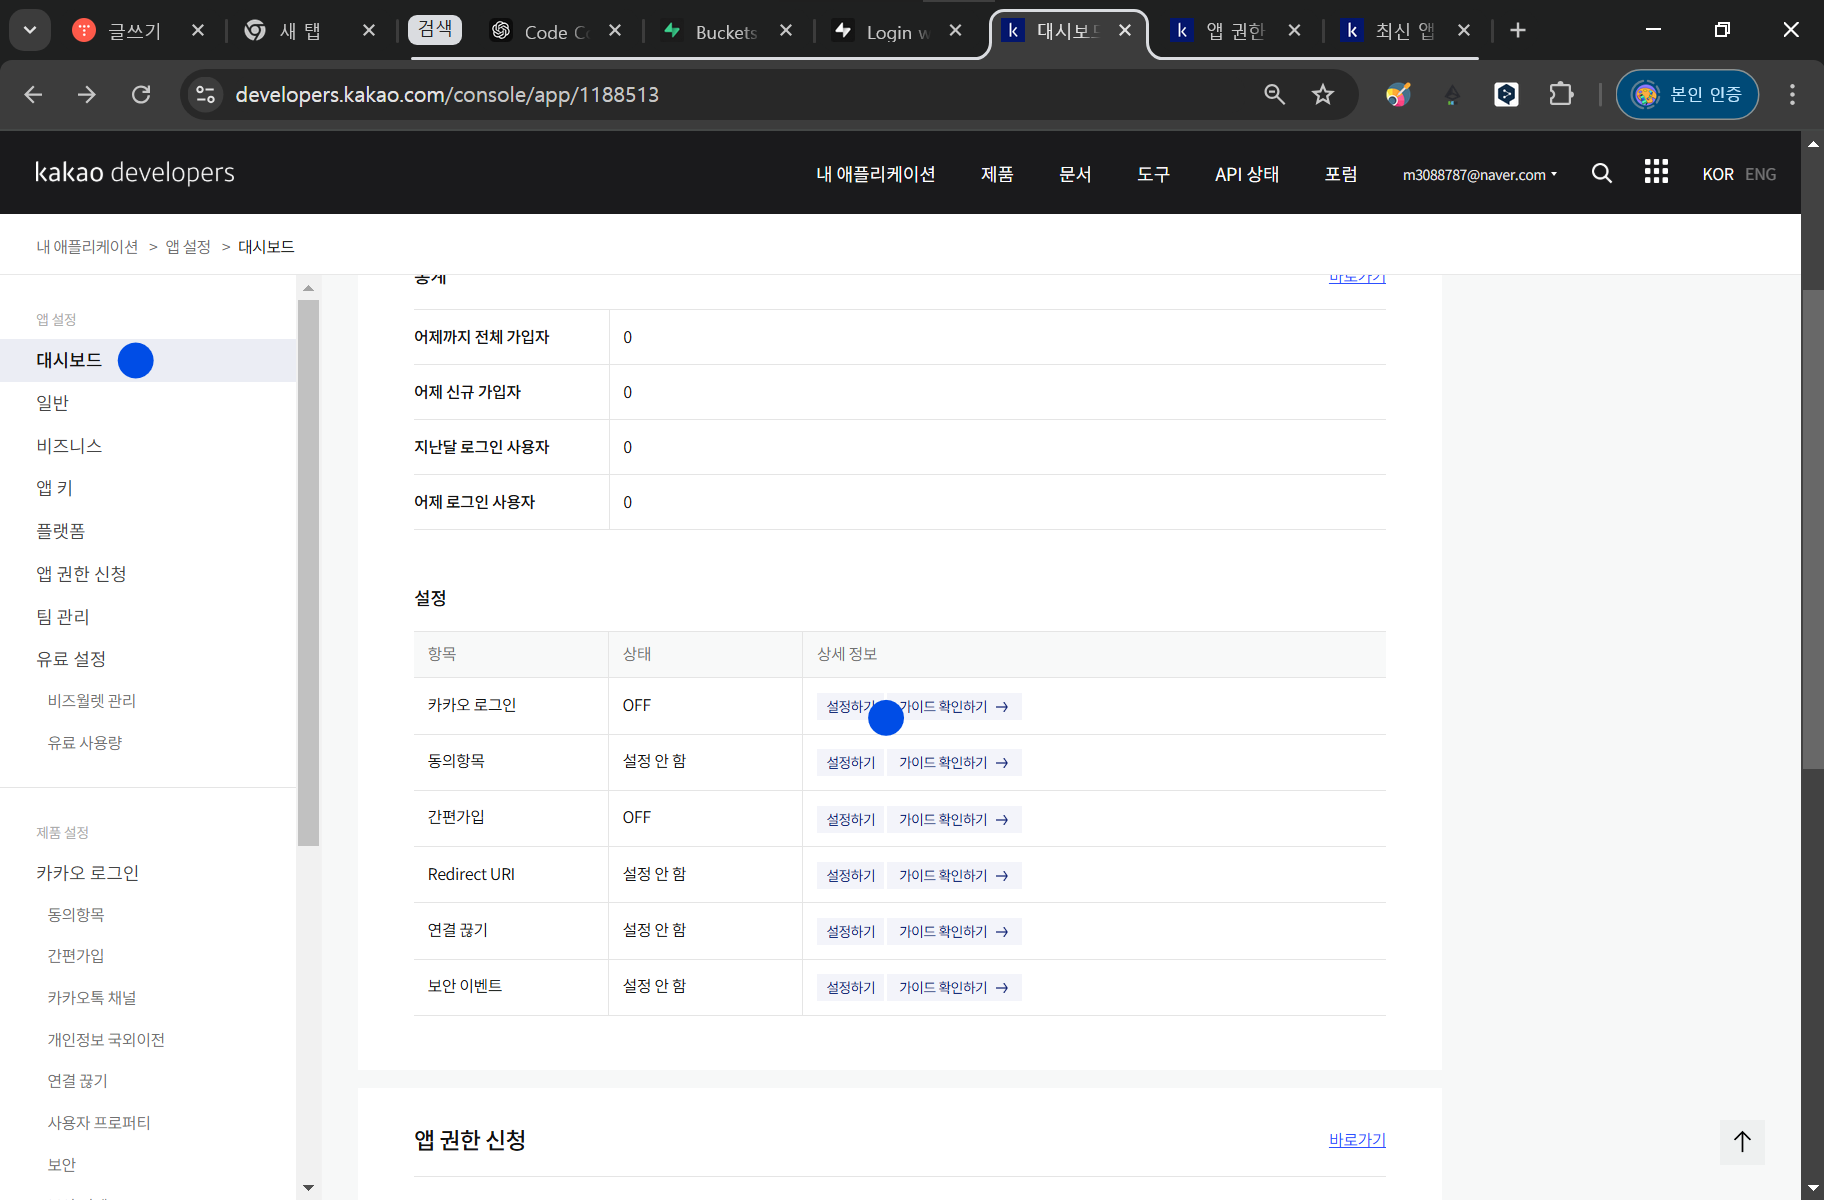
Task: Click 설정하기 for Redirect URI row
Action: pos(851,876)
